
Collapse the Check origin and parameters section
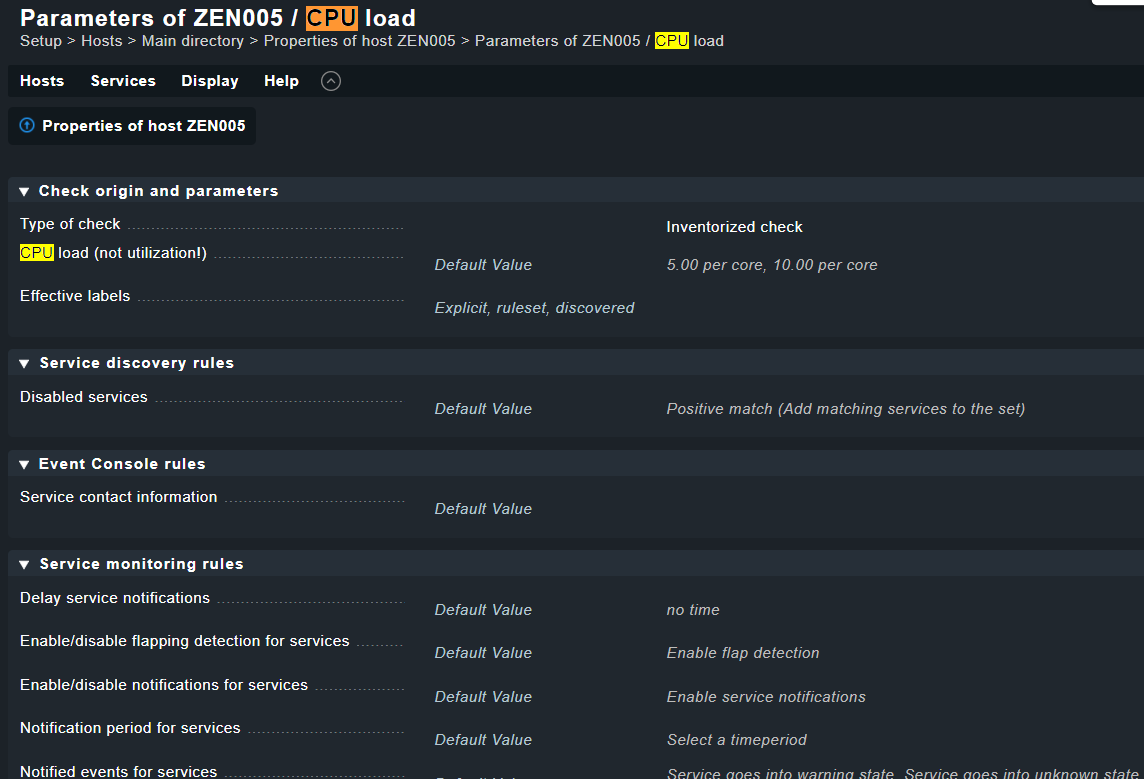click(23, 190)
